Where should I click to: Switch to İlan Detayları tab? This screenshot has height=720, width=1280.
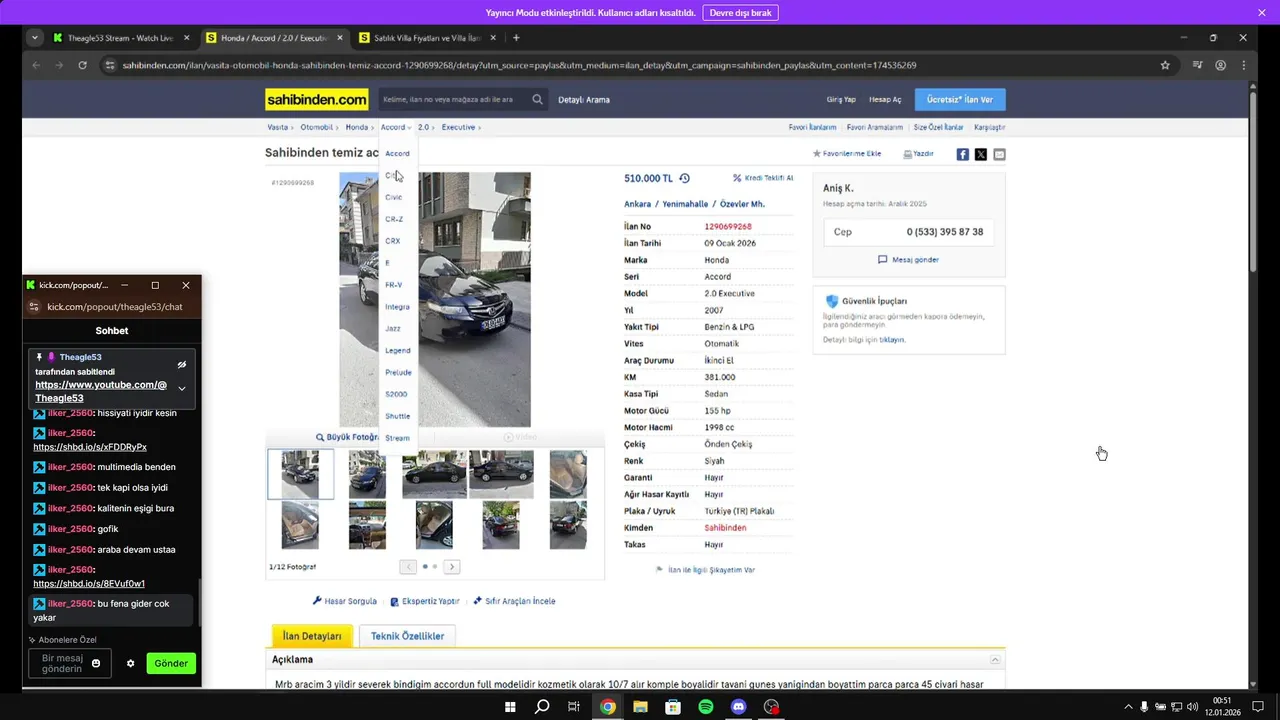311,636
